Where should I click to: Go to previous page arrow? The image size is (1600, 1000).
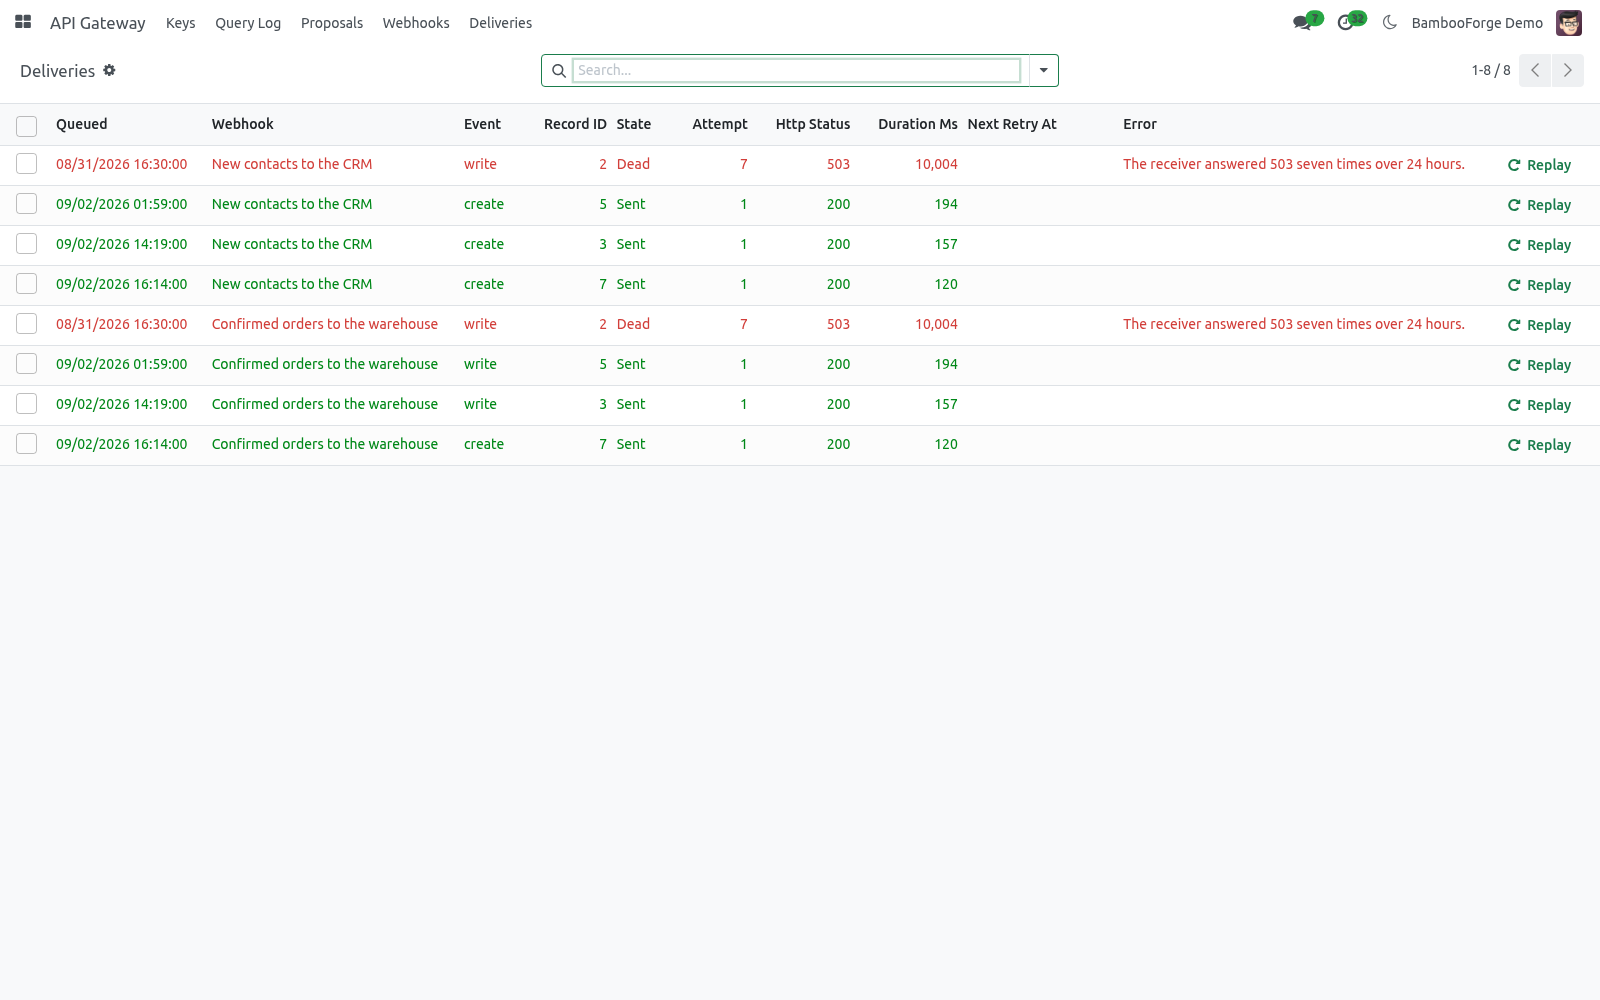pyautogui.click(x=1535, y=70)
